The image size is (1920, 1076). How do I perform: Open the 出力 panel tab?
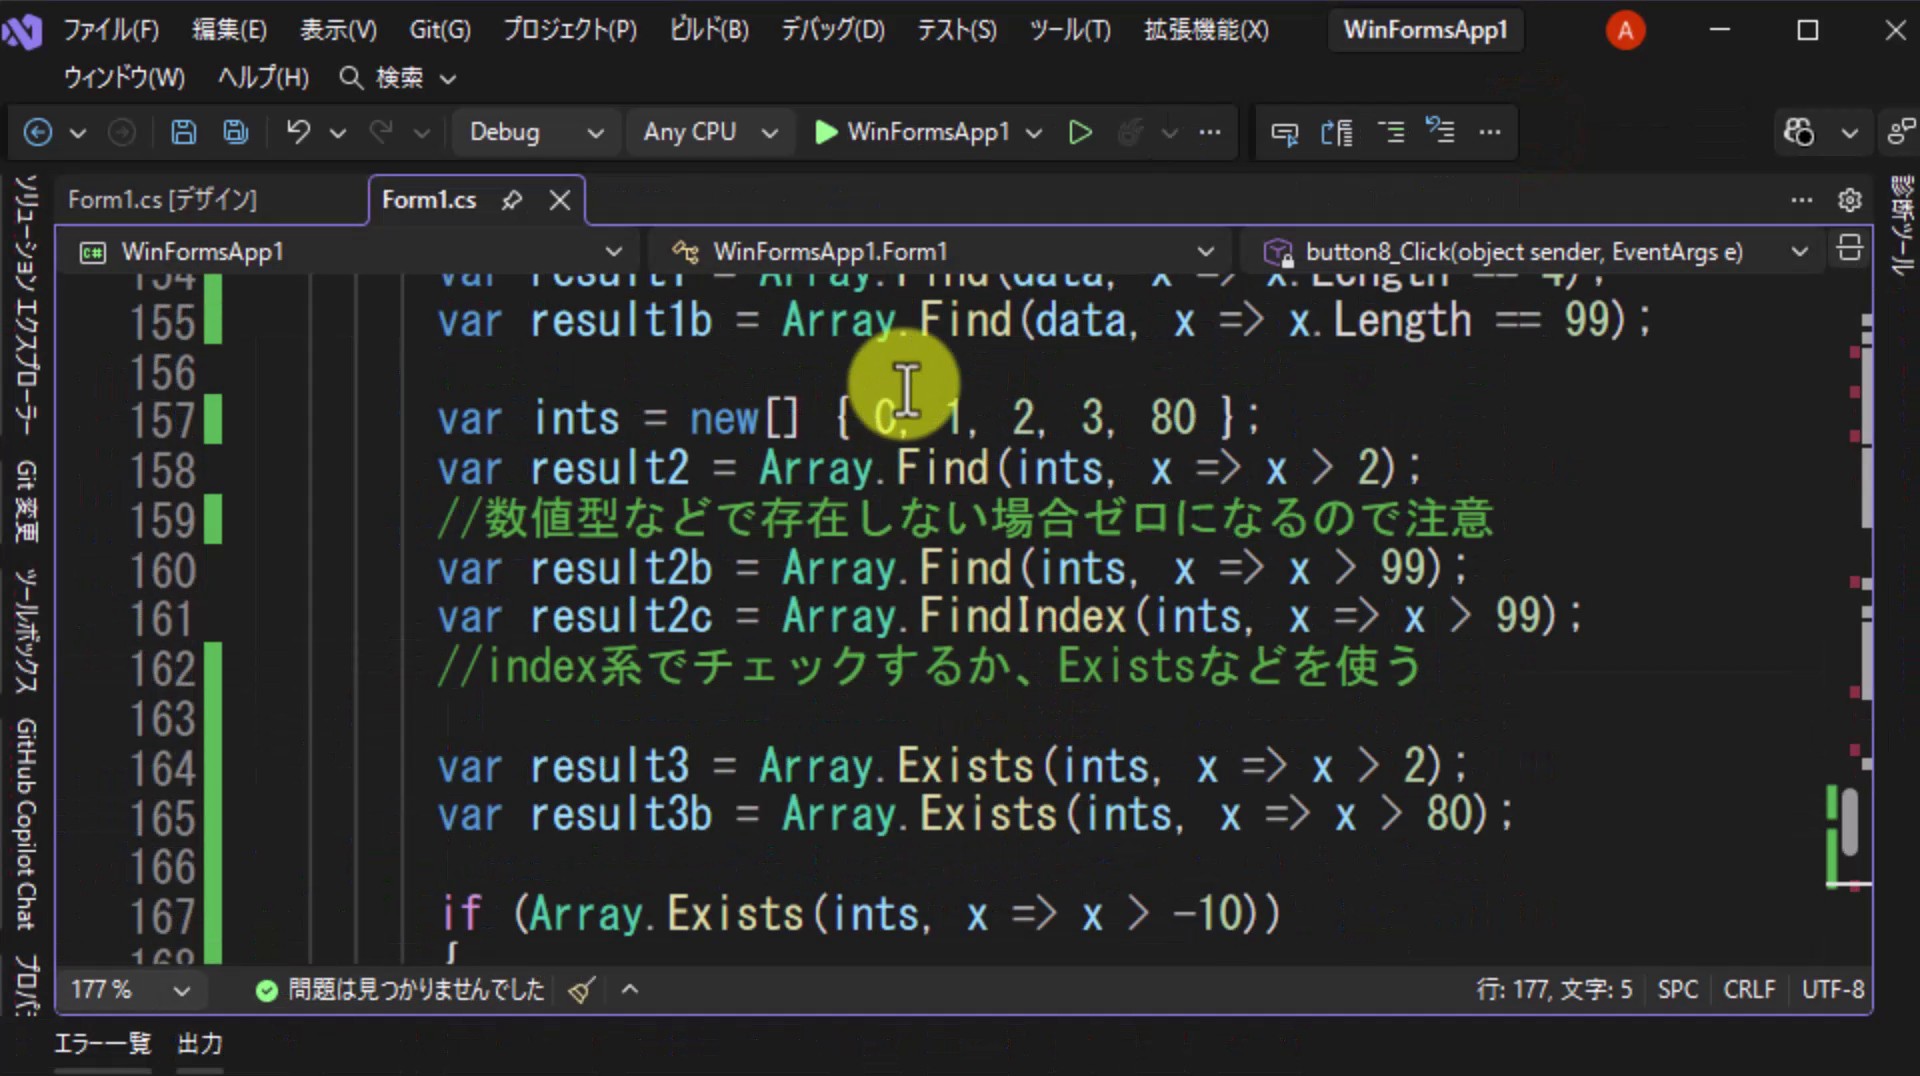click(x=200, y=1044)
